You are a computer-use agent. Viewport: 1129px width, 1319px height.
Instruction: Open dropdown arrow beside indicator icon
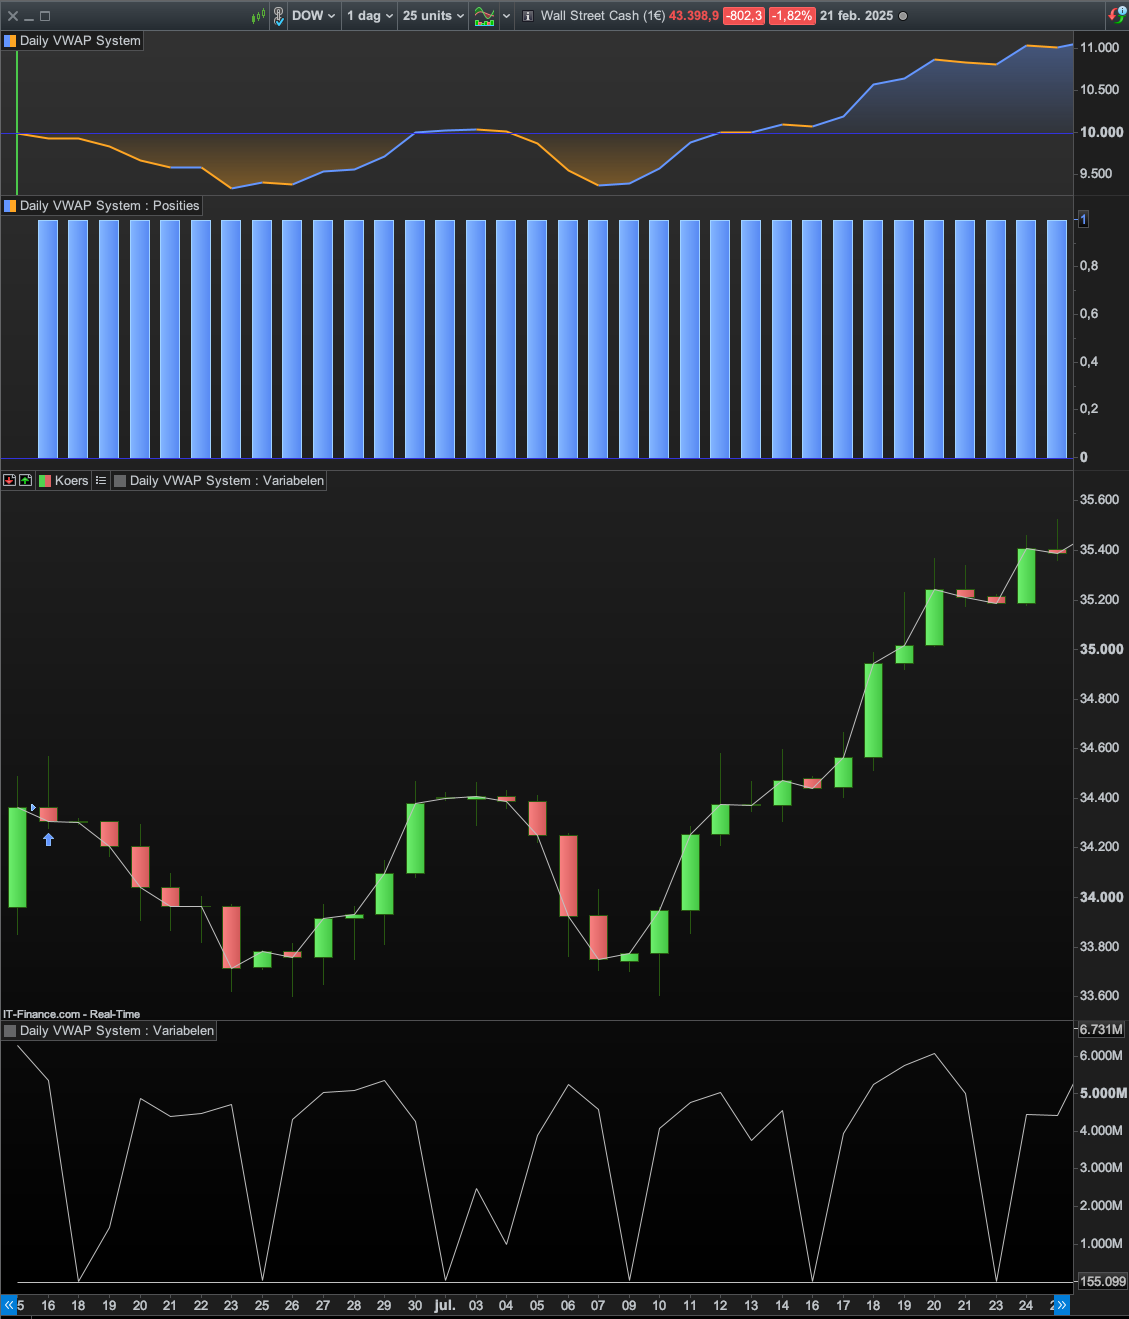(x=506, y=16)
